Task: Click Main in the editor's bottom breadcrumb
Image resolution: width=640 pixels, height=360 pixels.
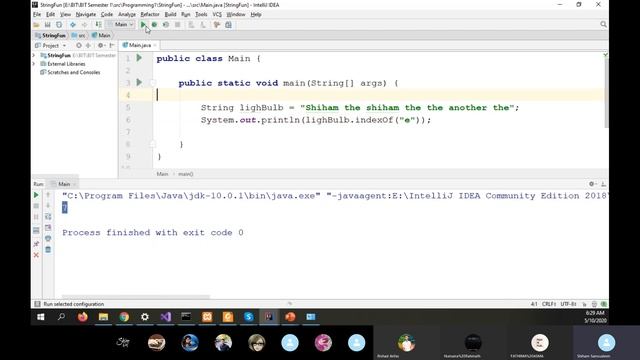Action: (x=162, y=174)
